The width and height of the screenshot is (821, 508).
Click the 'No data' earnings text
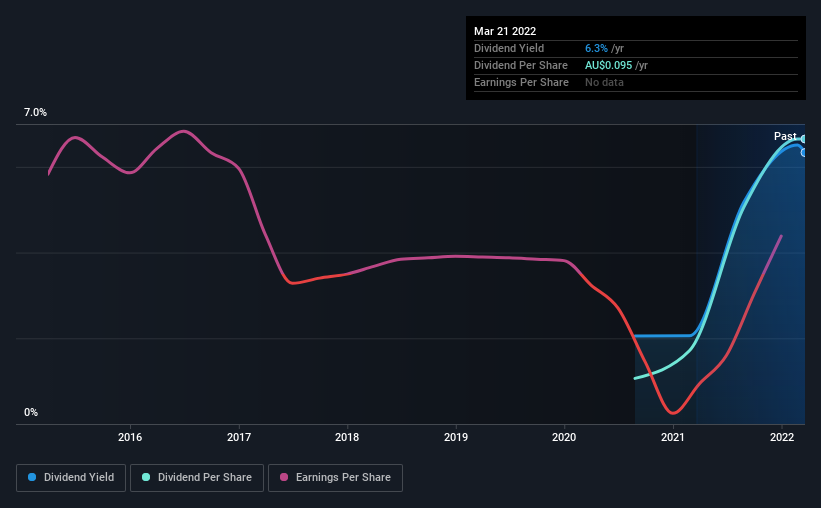604,82
